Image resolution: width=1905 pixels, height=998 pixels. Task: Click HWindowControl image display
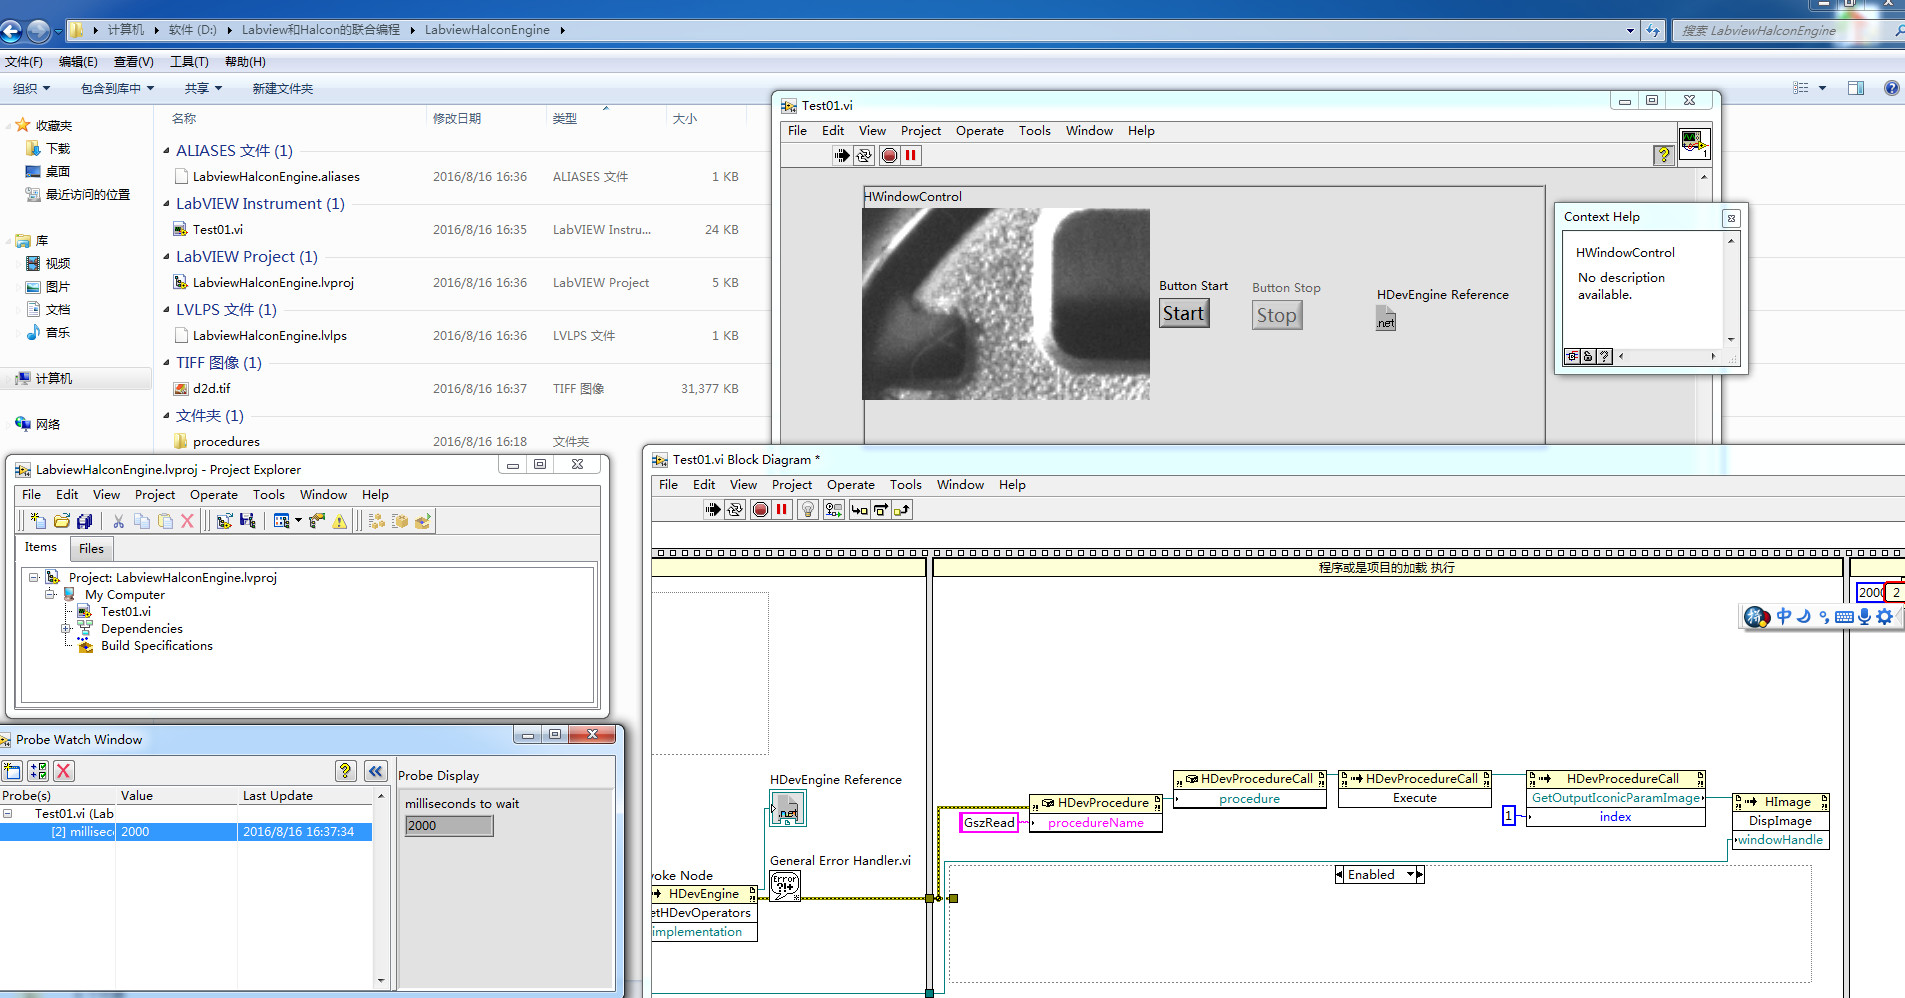coord(1006,304)
